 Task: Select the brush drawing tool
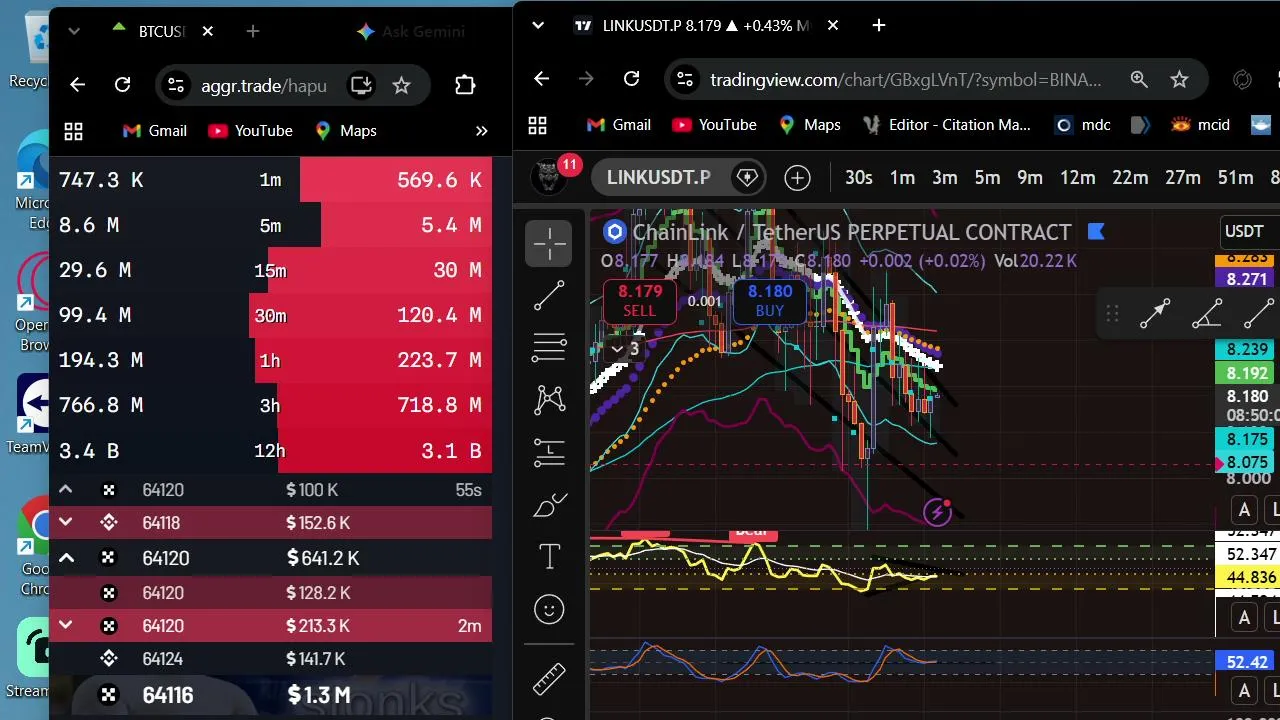[549, 505]
